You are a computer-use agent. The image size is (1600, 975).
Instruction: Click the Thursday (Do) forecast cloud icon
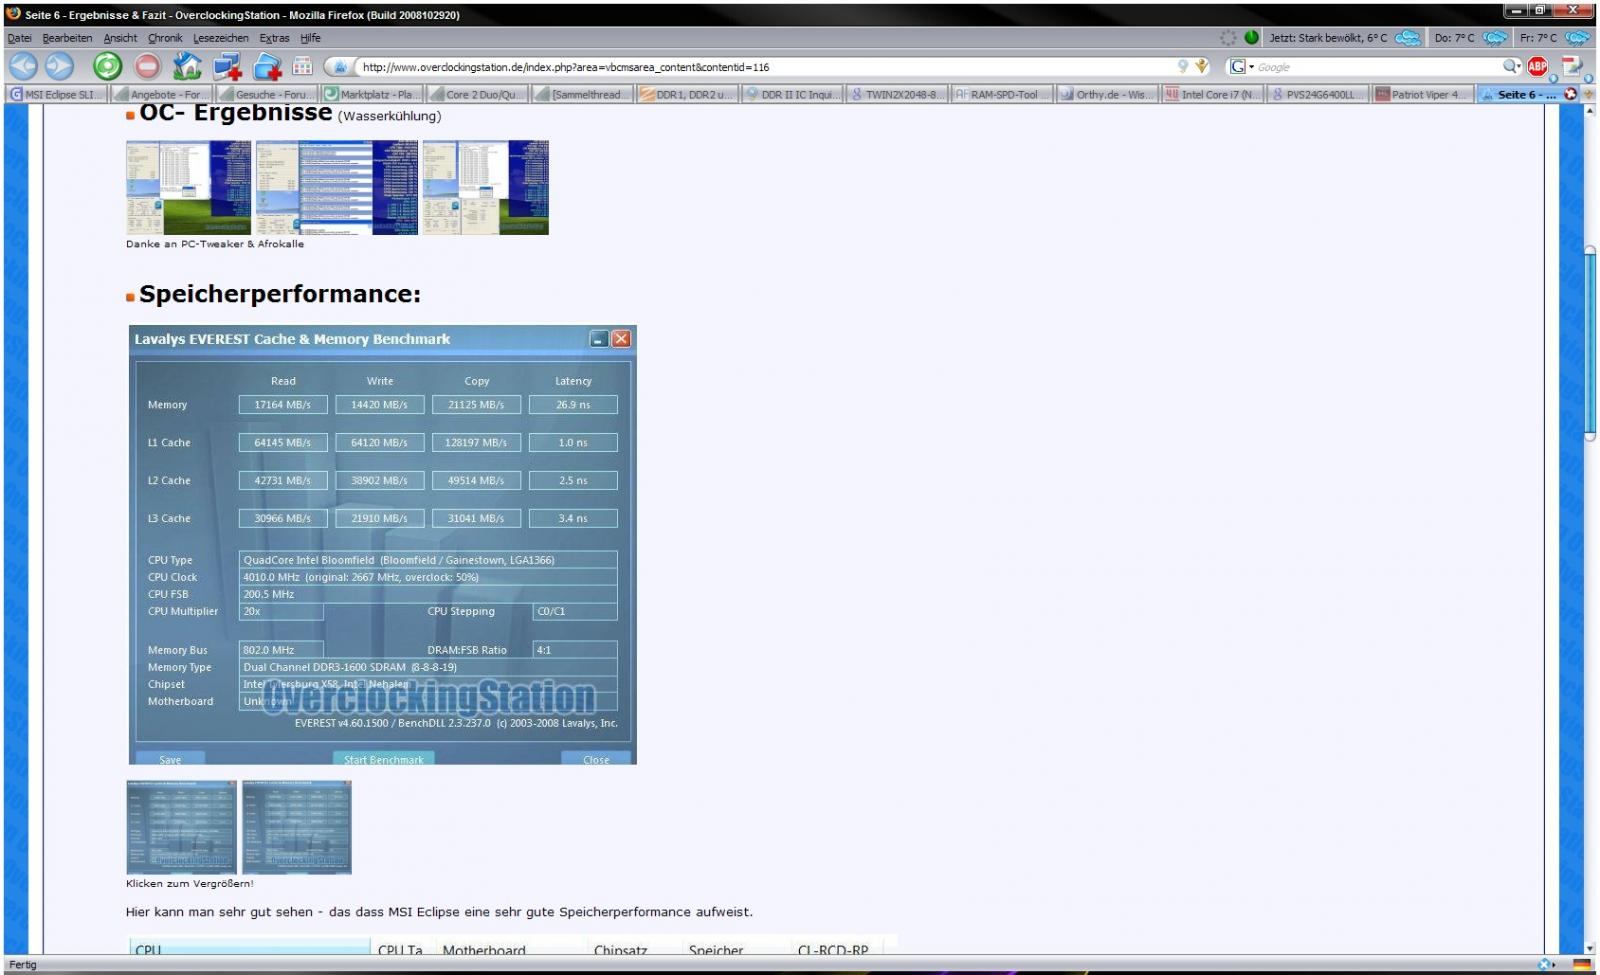tap(1495, 38)
